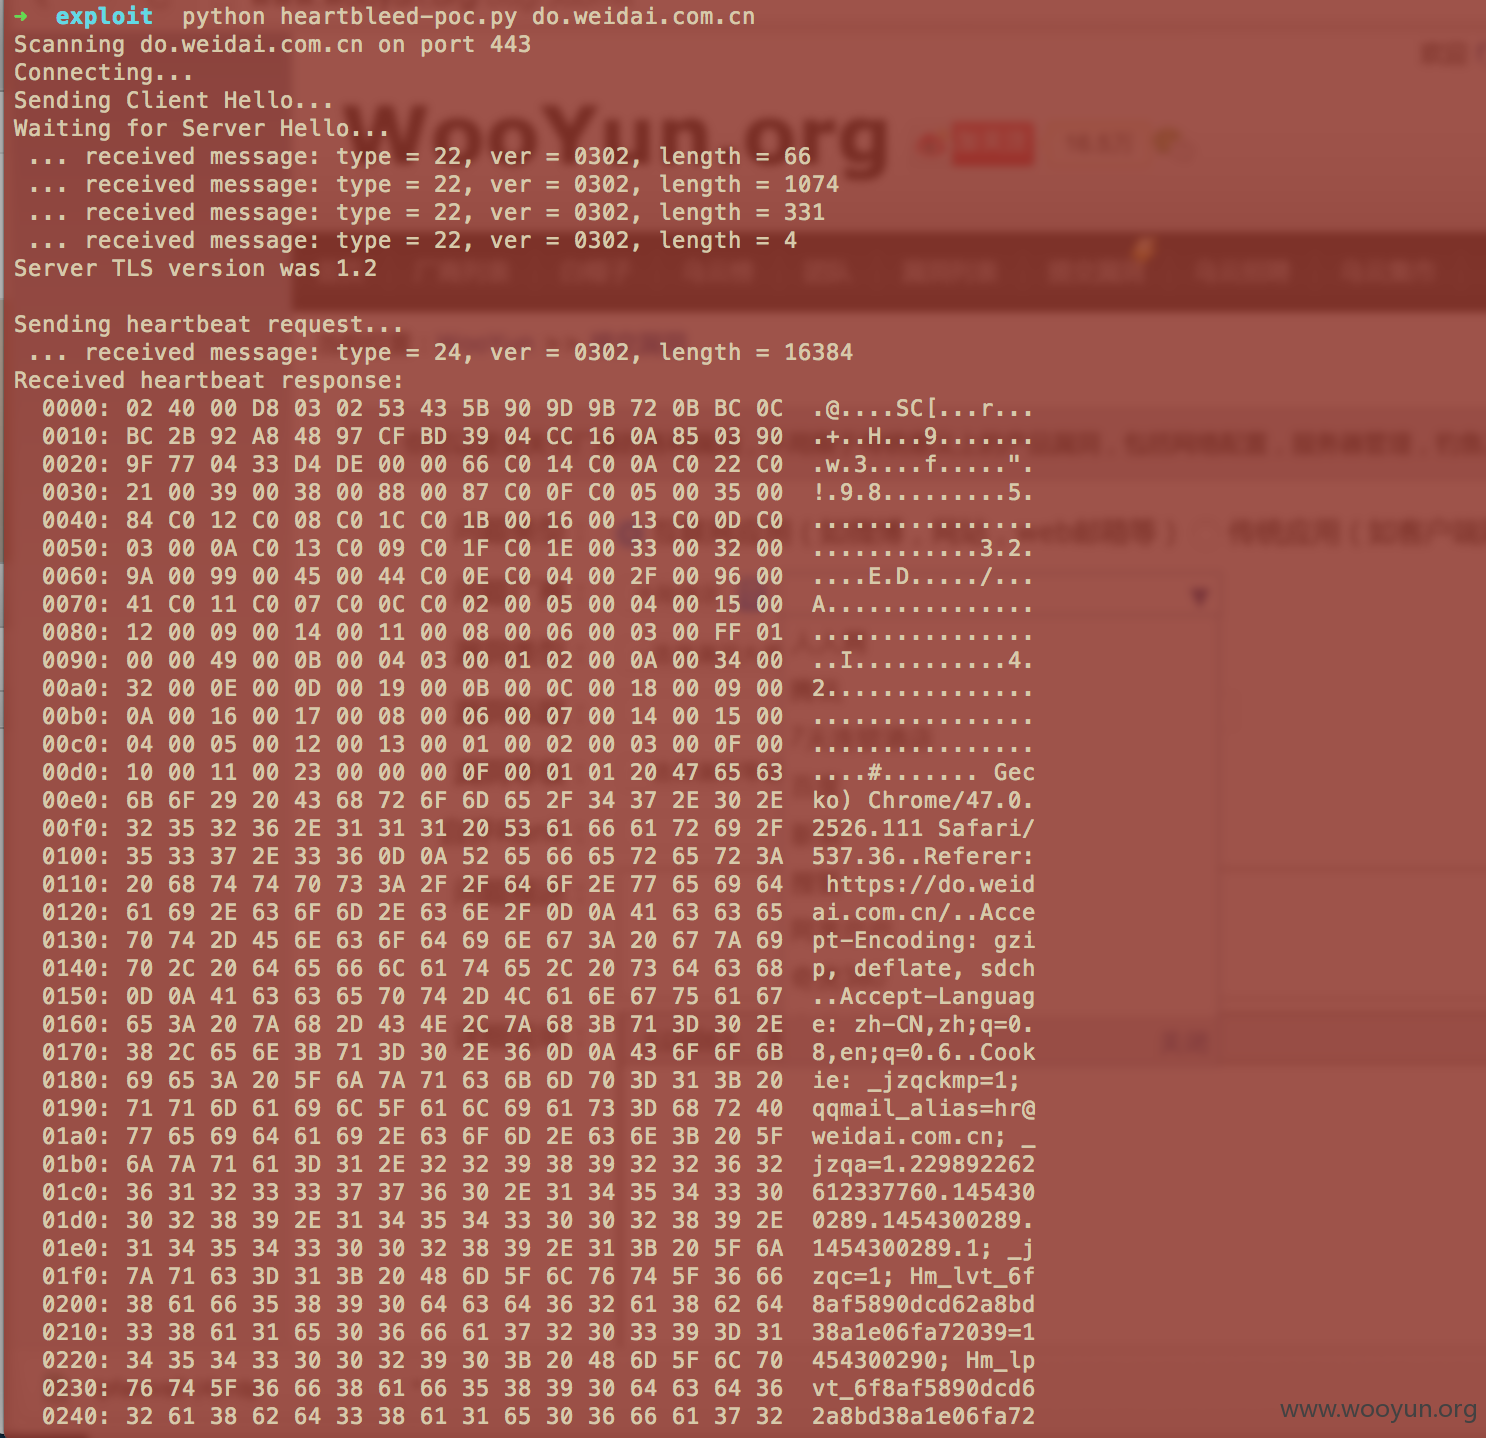Click the ASCII text 'weidai.com.cn; _'
1486x1438 pixels.
point(923,1136)
